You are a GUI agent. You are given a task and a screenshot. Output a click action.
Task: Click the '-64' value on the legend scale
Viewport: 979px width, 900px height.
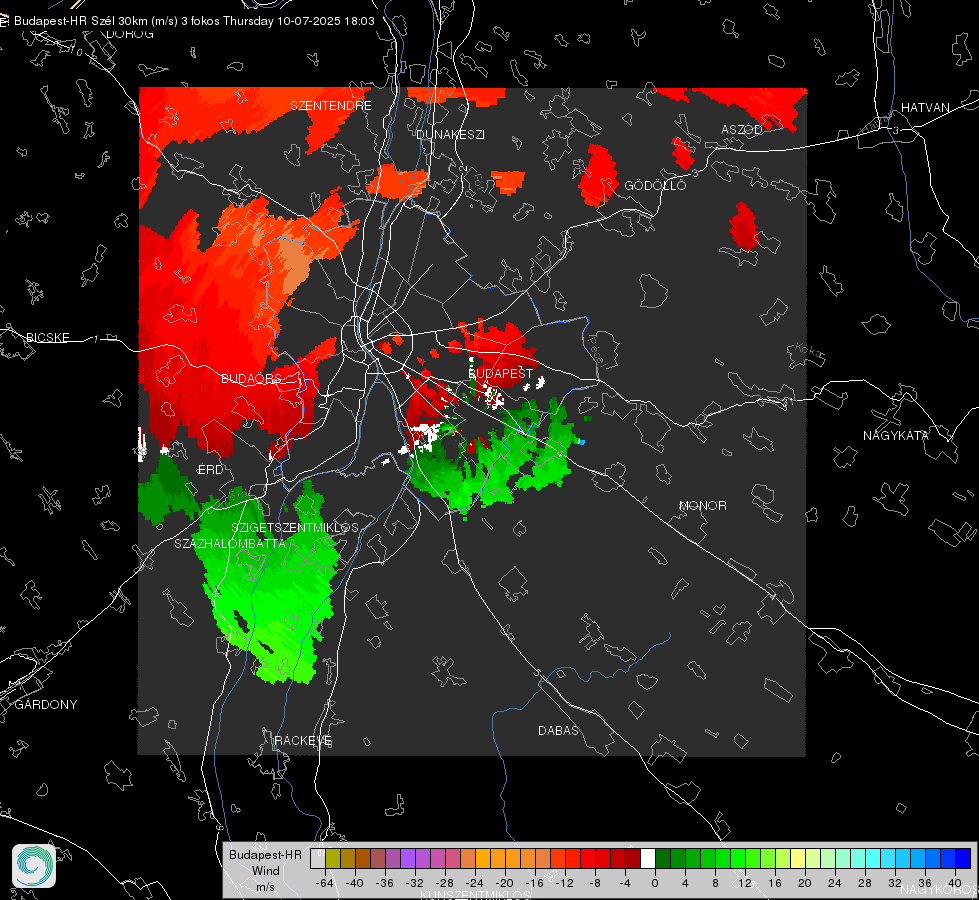coord(324,884)
